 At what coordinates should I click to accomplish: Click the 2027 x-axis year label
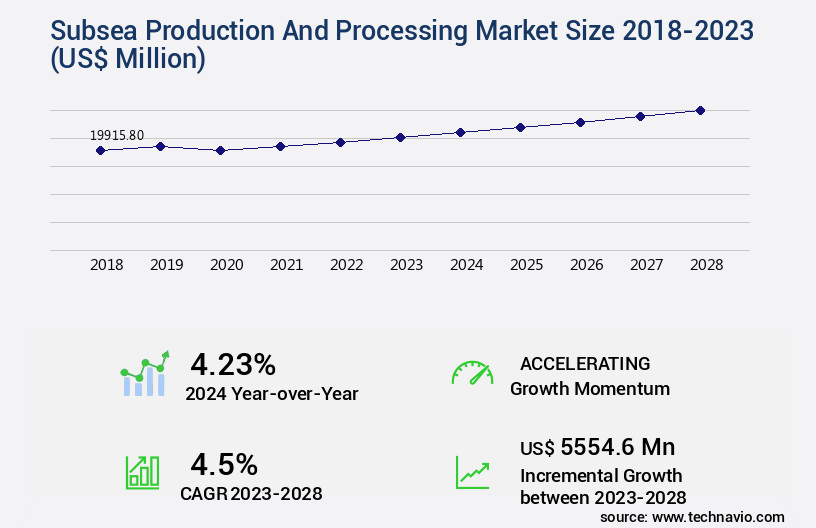tap(646, 265)
